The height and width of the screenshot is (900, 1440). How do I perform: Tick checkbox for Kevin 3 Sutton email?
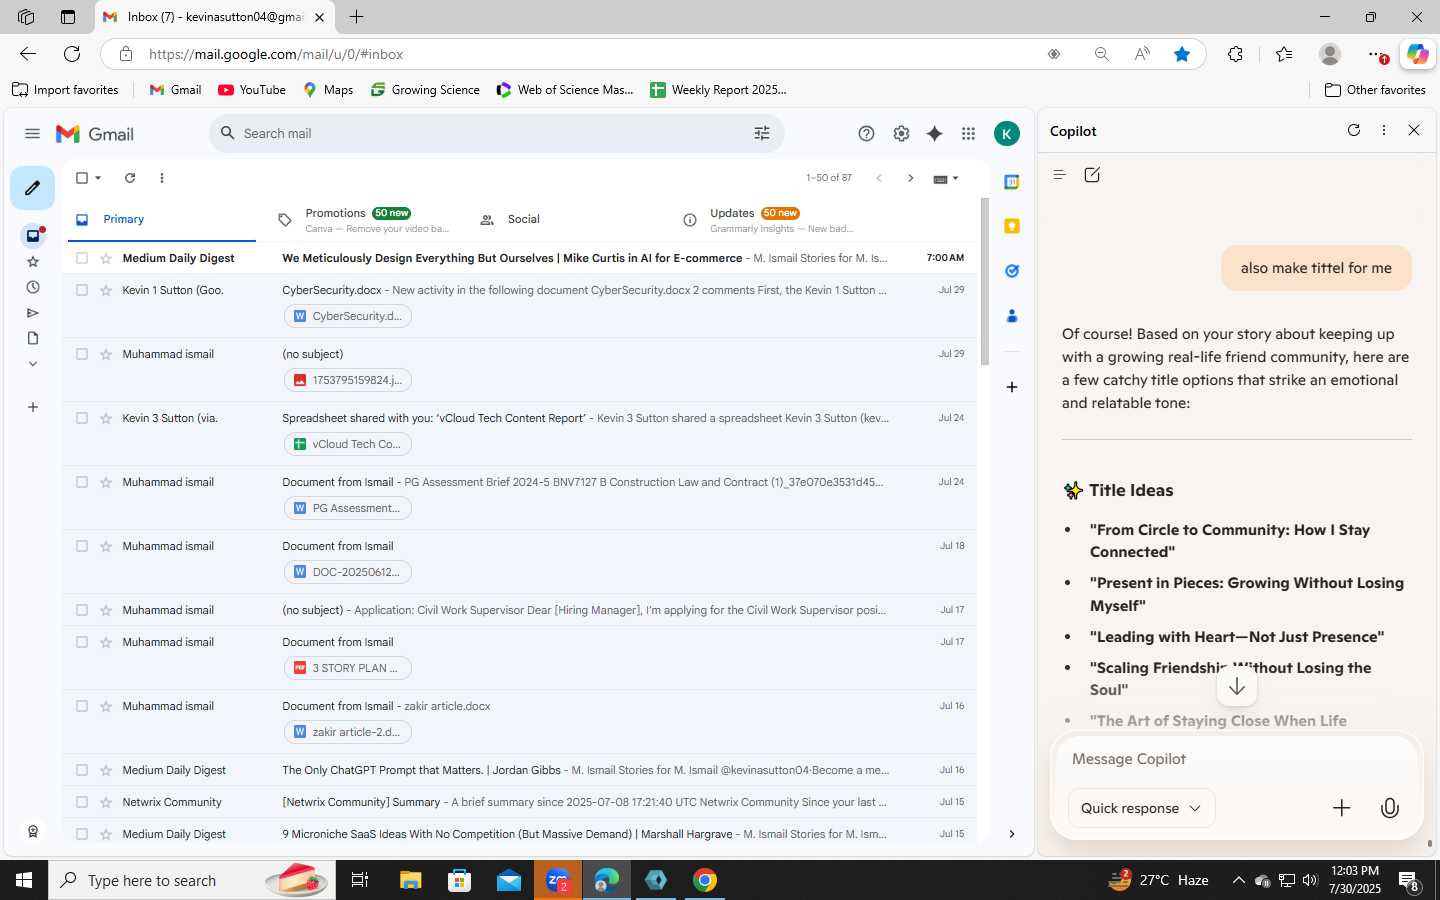click(82, 418)
